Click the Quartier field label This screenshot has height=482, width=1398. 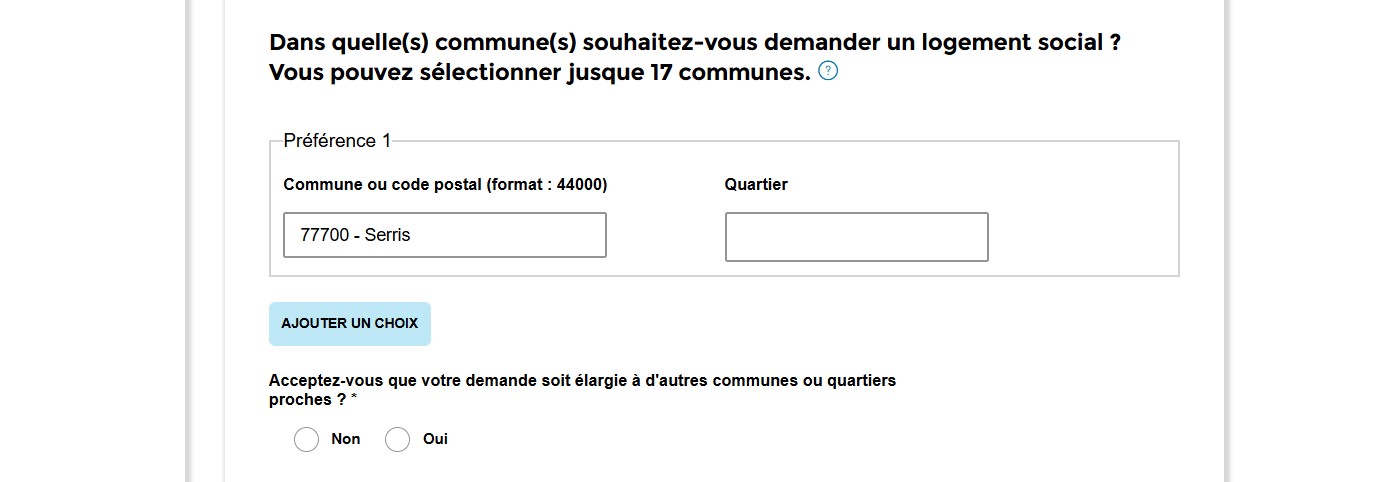pos(756,185)
